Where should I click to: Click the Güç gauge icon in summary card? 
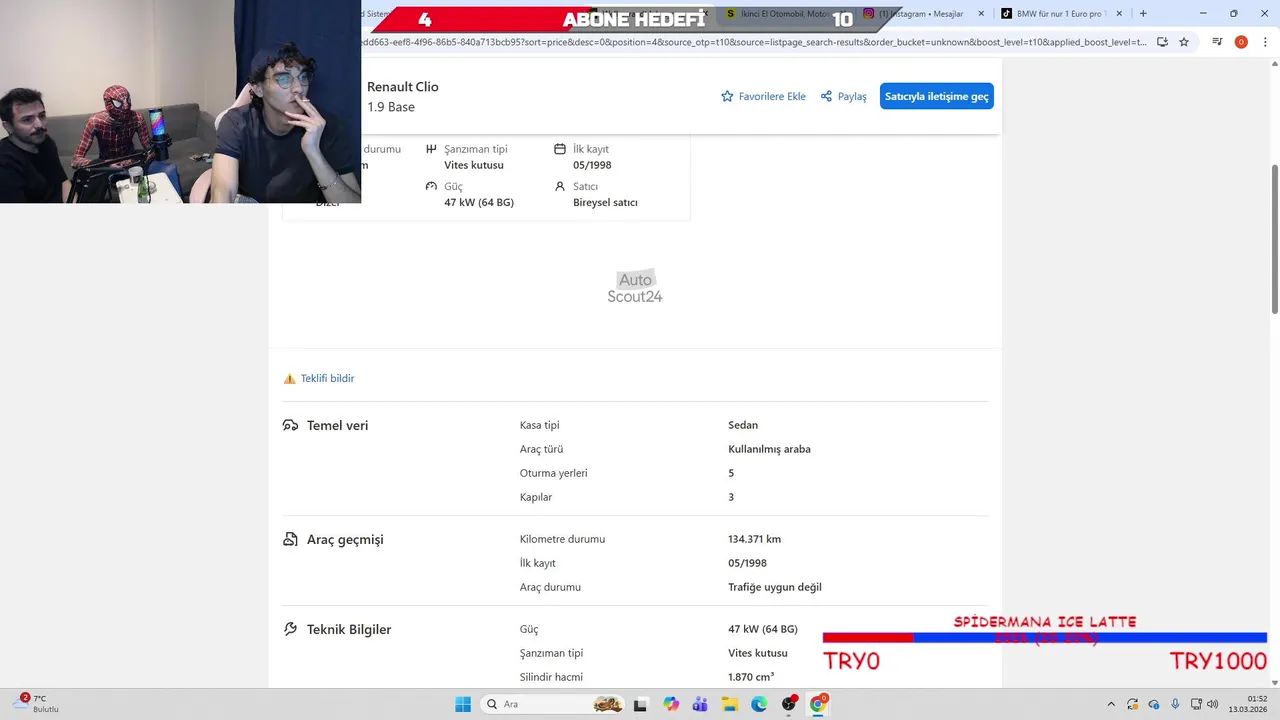[431, 186]
